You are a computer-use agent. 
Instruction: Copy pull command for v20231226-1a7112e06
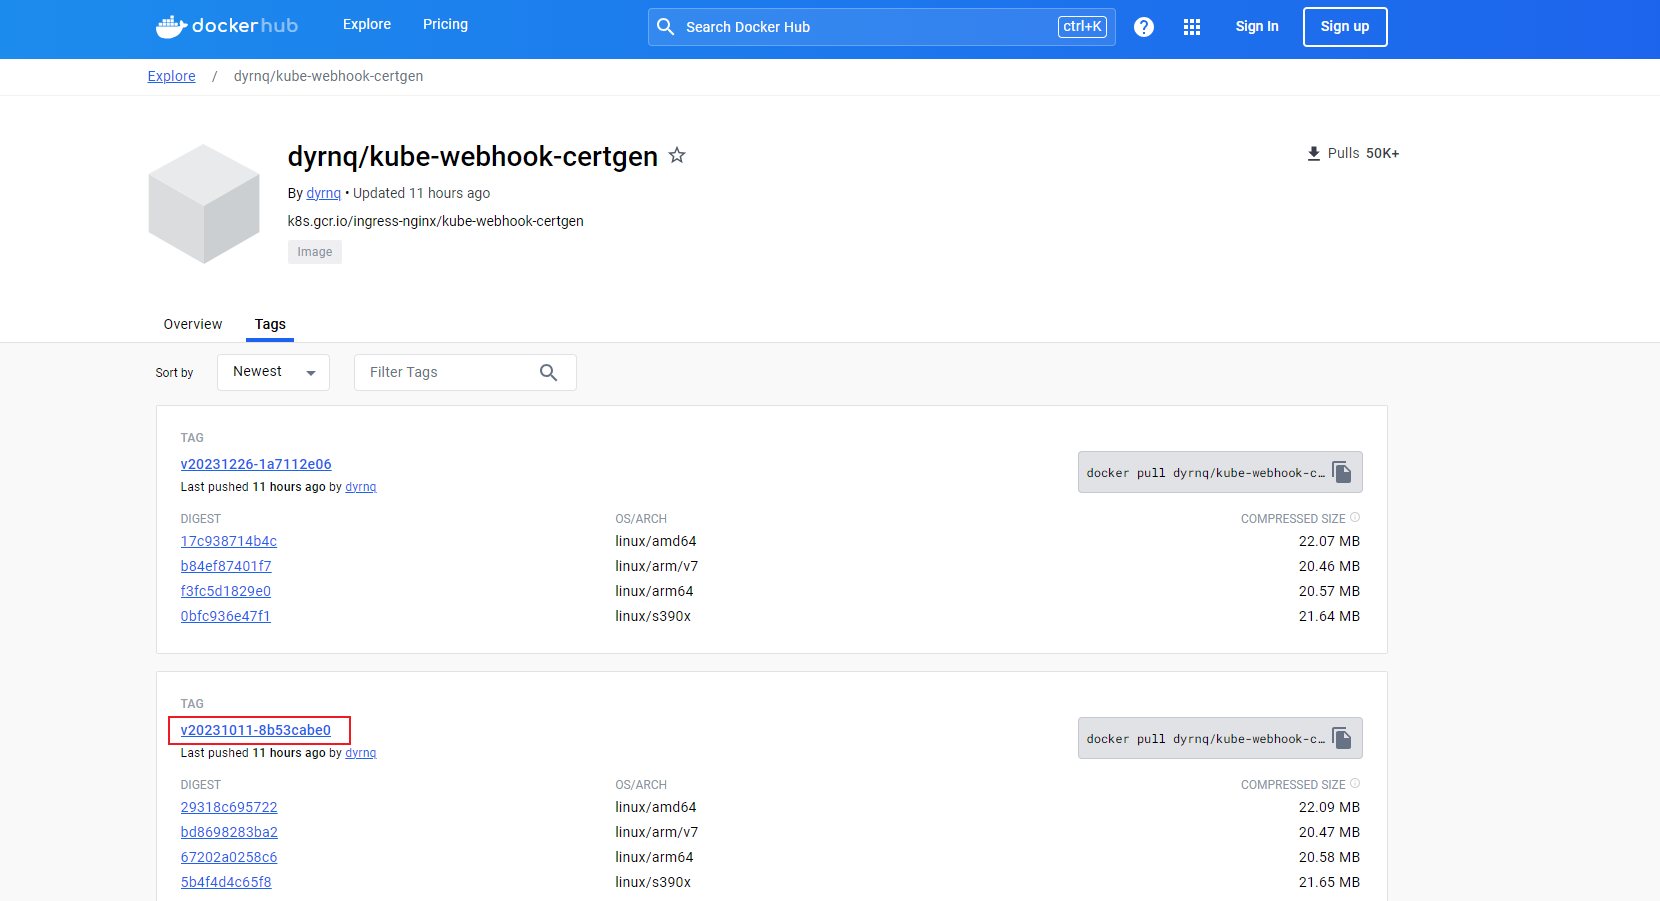click(x=1342, y=472)
